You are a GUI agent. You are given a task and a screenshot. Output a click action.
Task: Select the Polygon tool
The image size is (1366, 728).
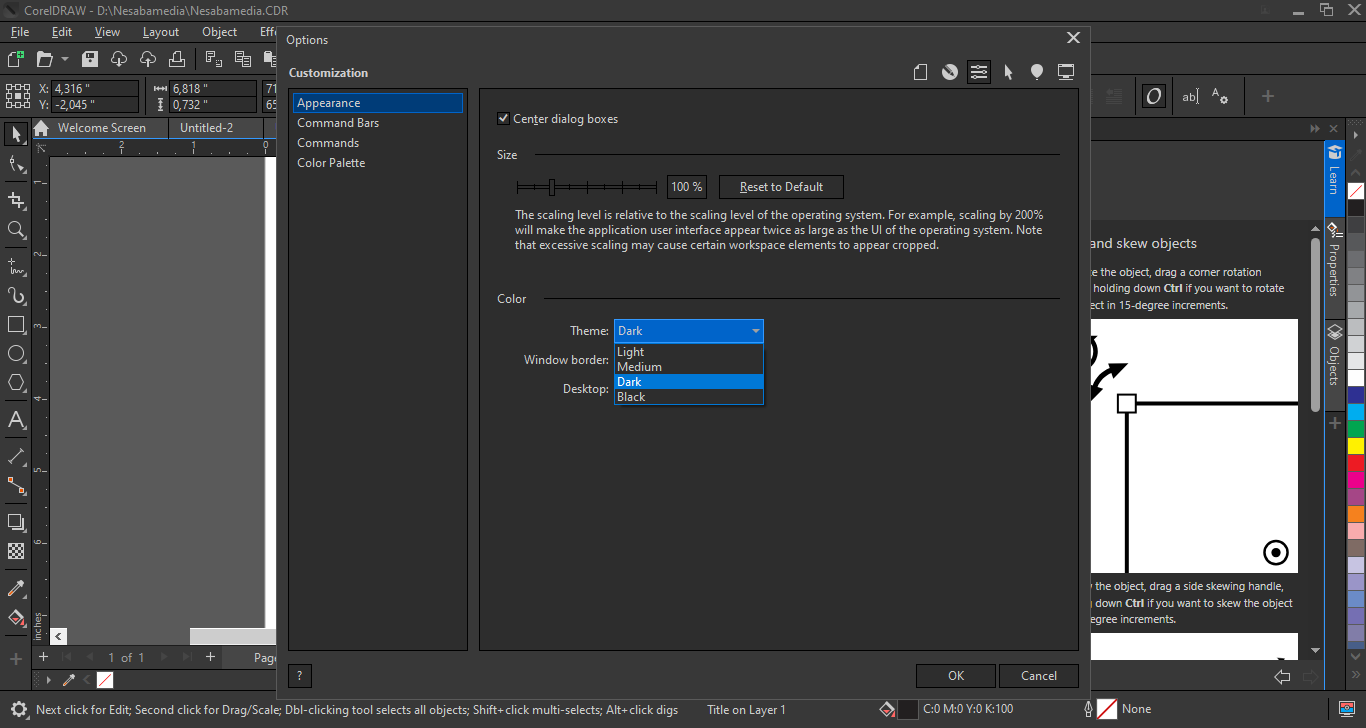pos(16,382)
